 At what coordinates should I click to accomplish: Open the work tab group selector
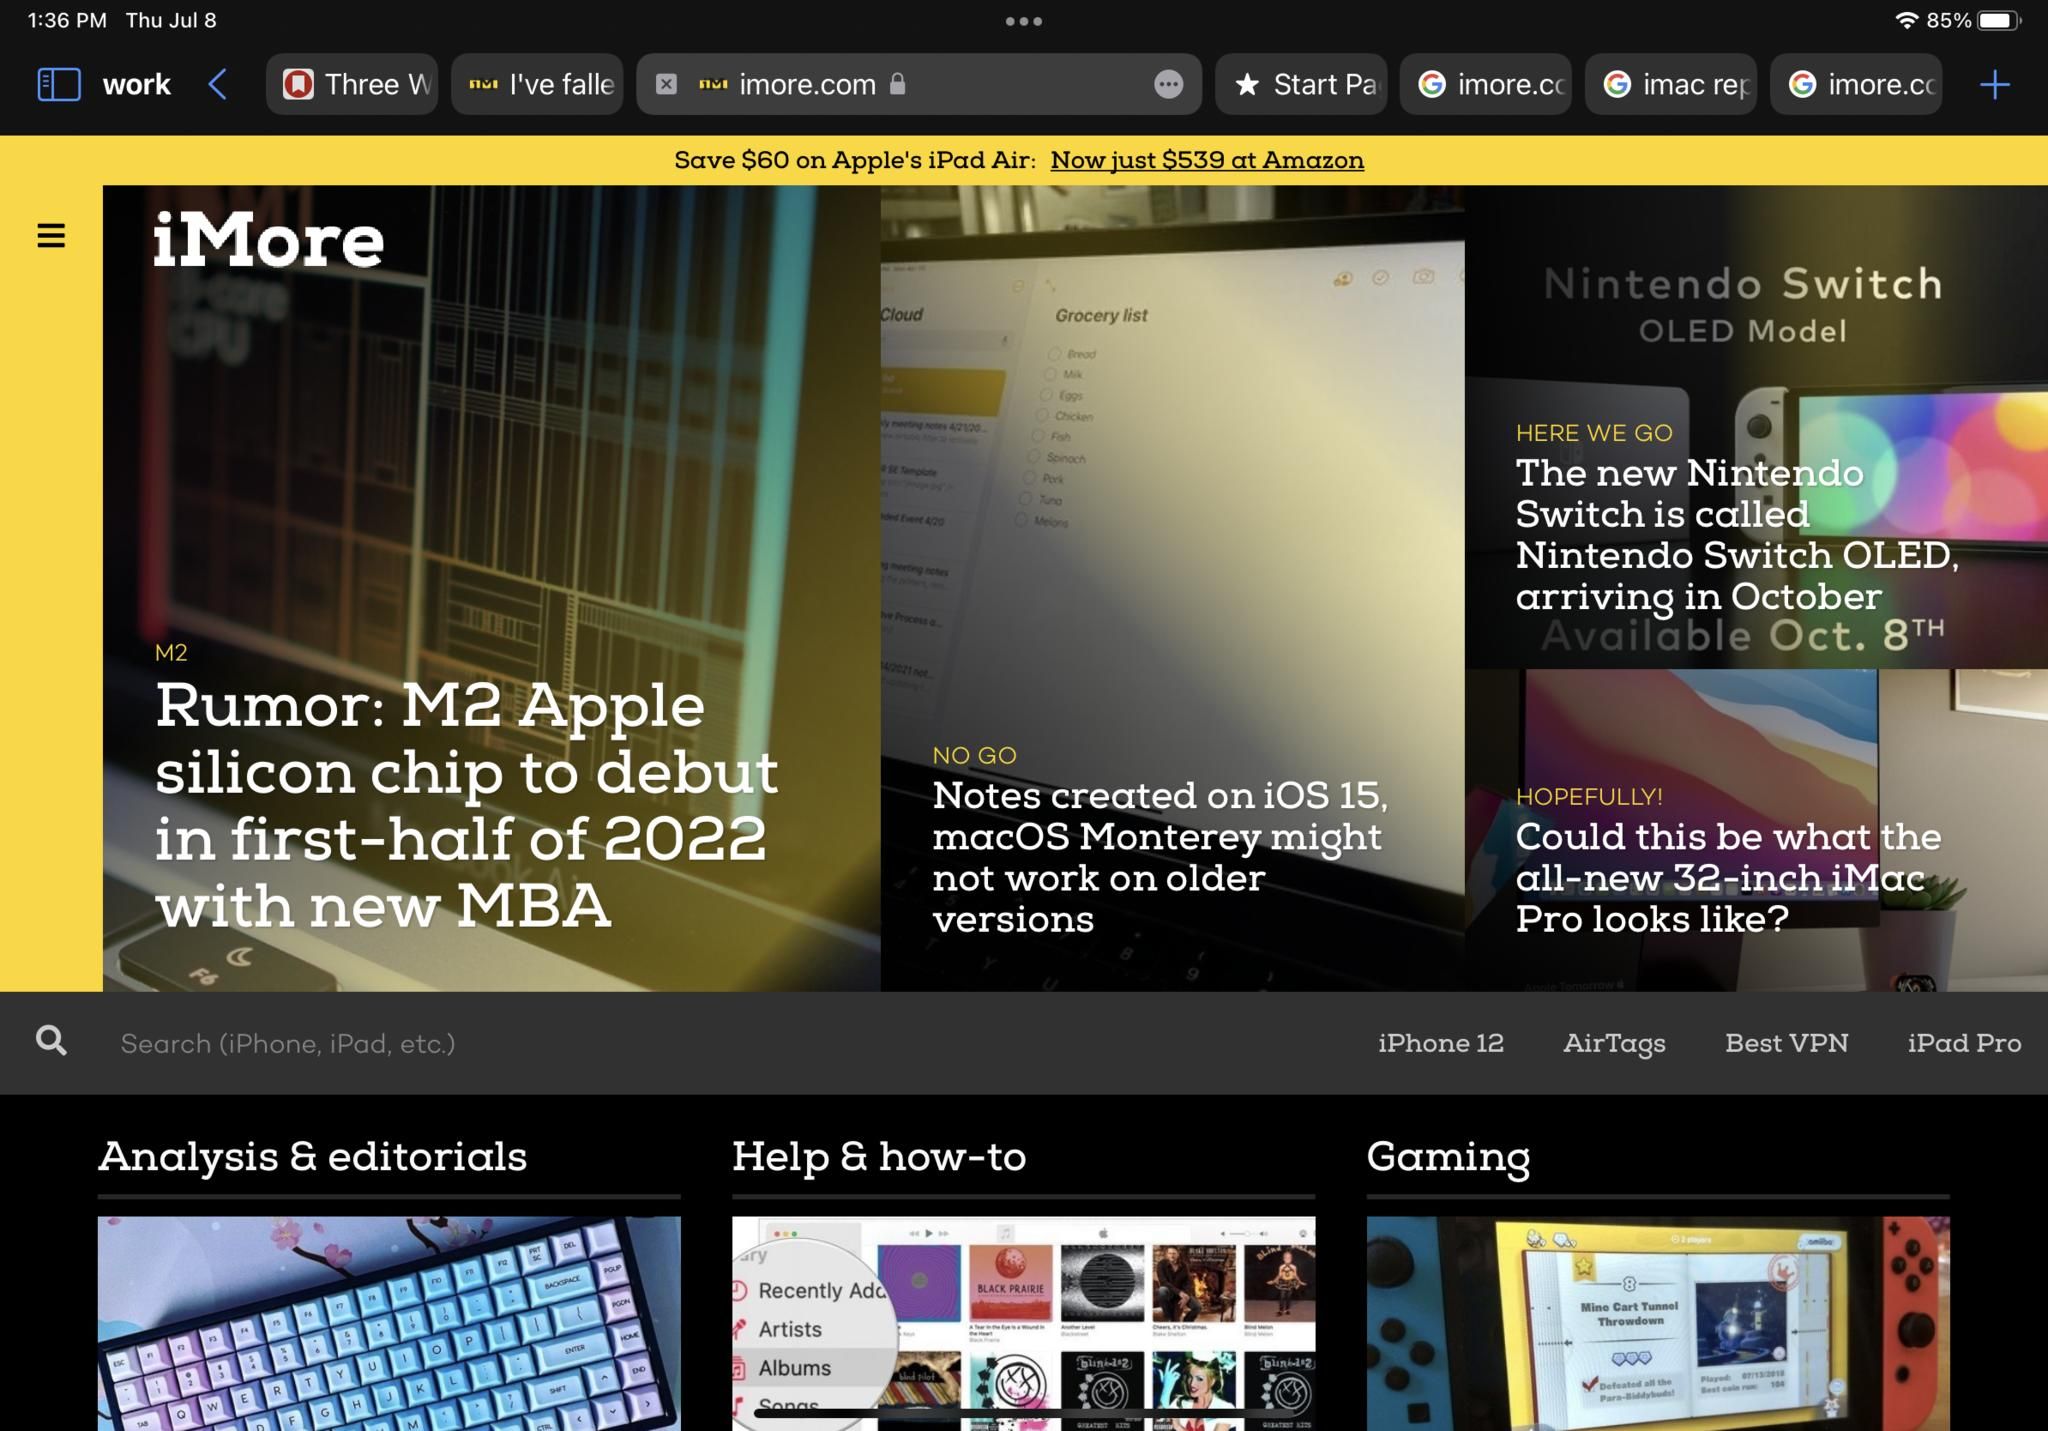tap(136, 84)
